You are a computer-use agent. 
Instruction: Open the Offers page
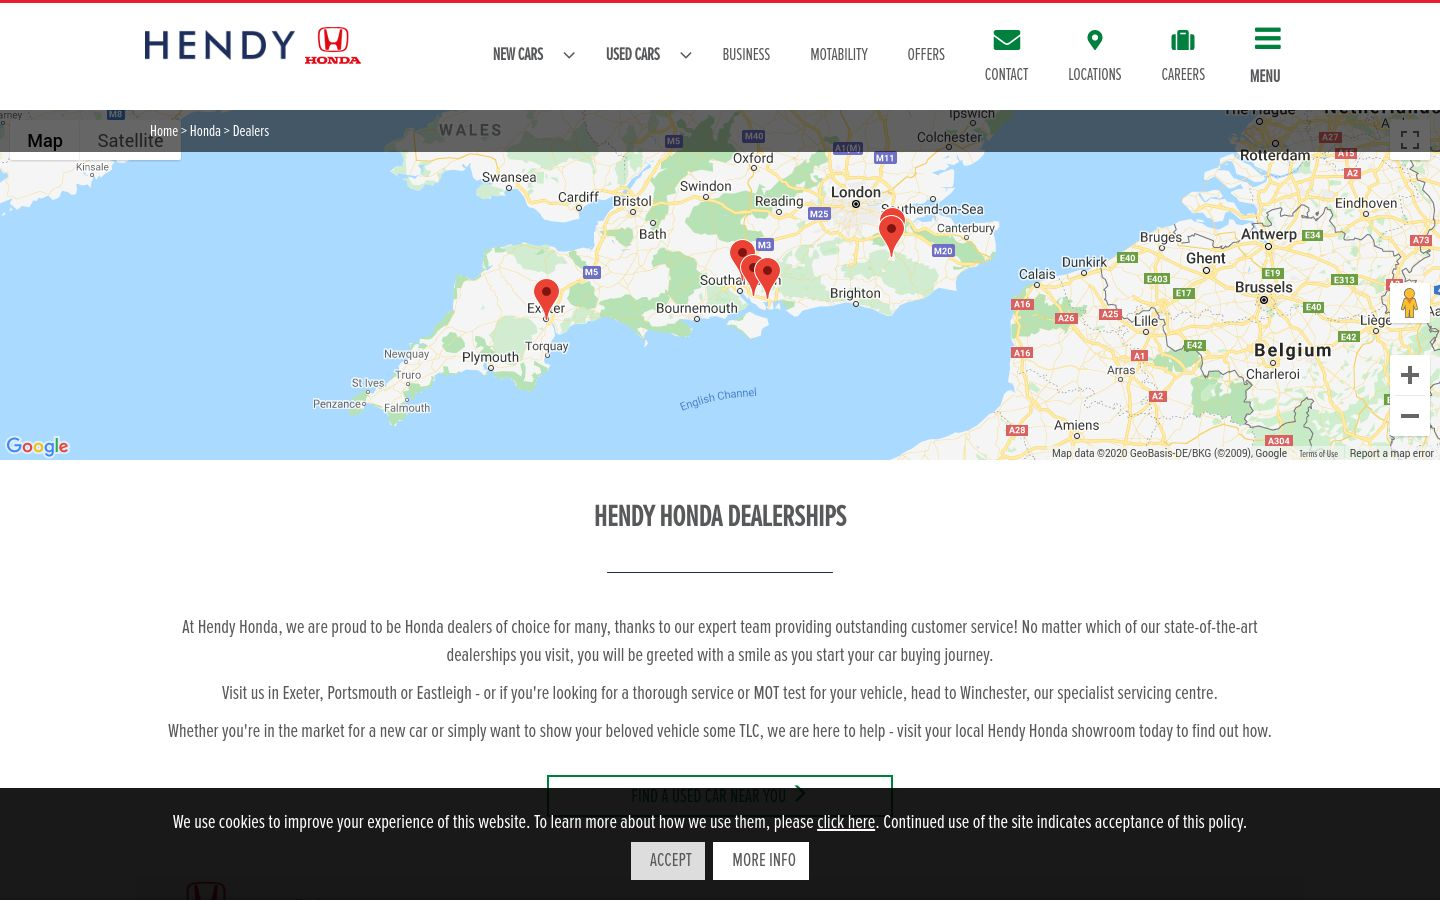tap(926, 55)
